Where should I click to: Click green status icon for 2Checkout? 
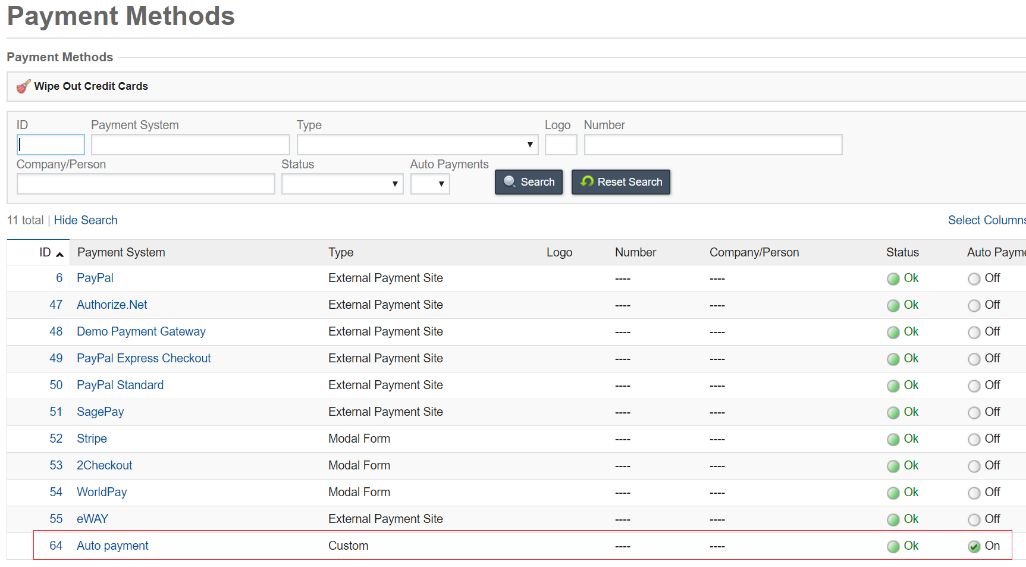(x=893, y=467)
